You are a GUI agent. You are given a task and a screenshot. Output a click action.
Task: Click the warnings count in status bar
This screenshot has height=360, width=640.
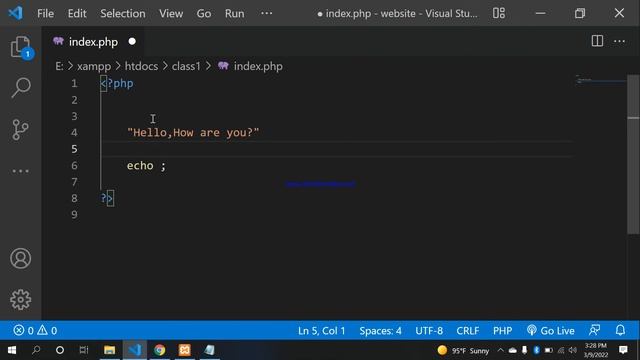pos(47,330)
